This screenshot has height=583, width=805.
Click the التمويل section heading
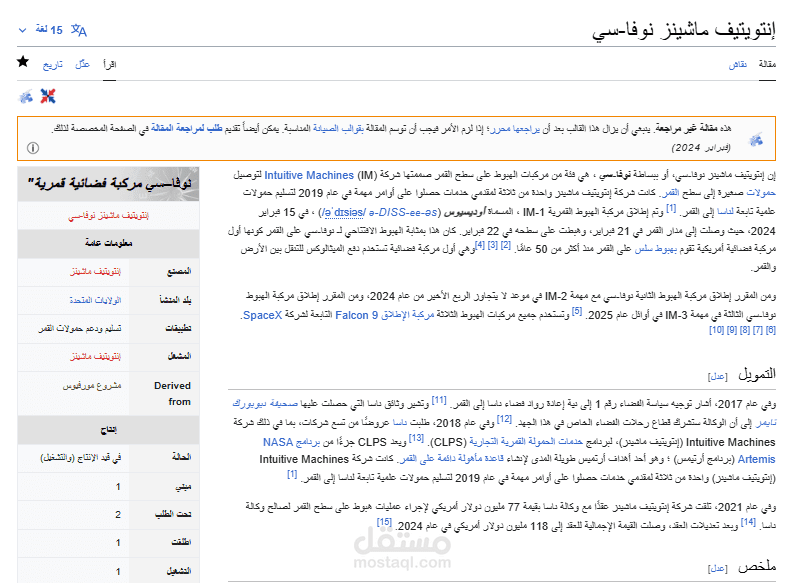point(757,375)
